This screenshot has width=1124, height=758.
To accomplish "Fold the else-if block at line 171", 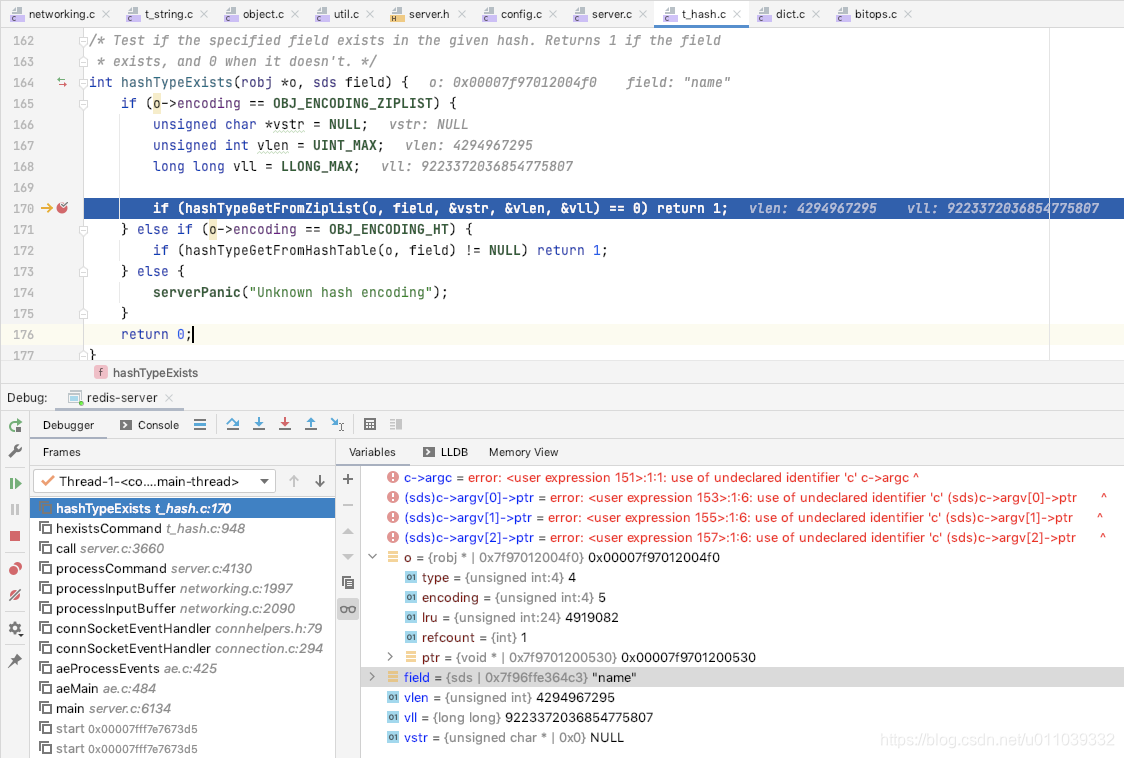I will [x=83, y=229].
